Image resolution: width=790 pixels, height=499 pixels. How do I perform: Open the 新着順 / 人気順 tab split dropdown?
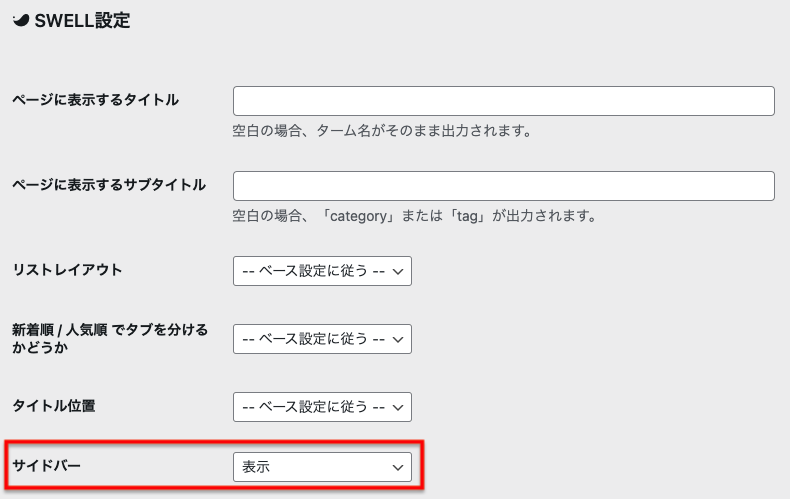click(321, 338)
